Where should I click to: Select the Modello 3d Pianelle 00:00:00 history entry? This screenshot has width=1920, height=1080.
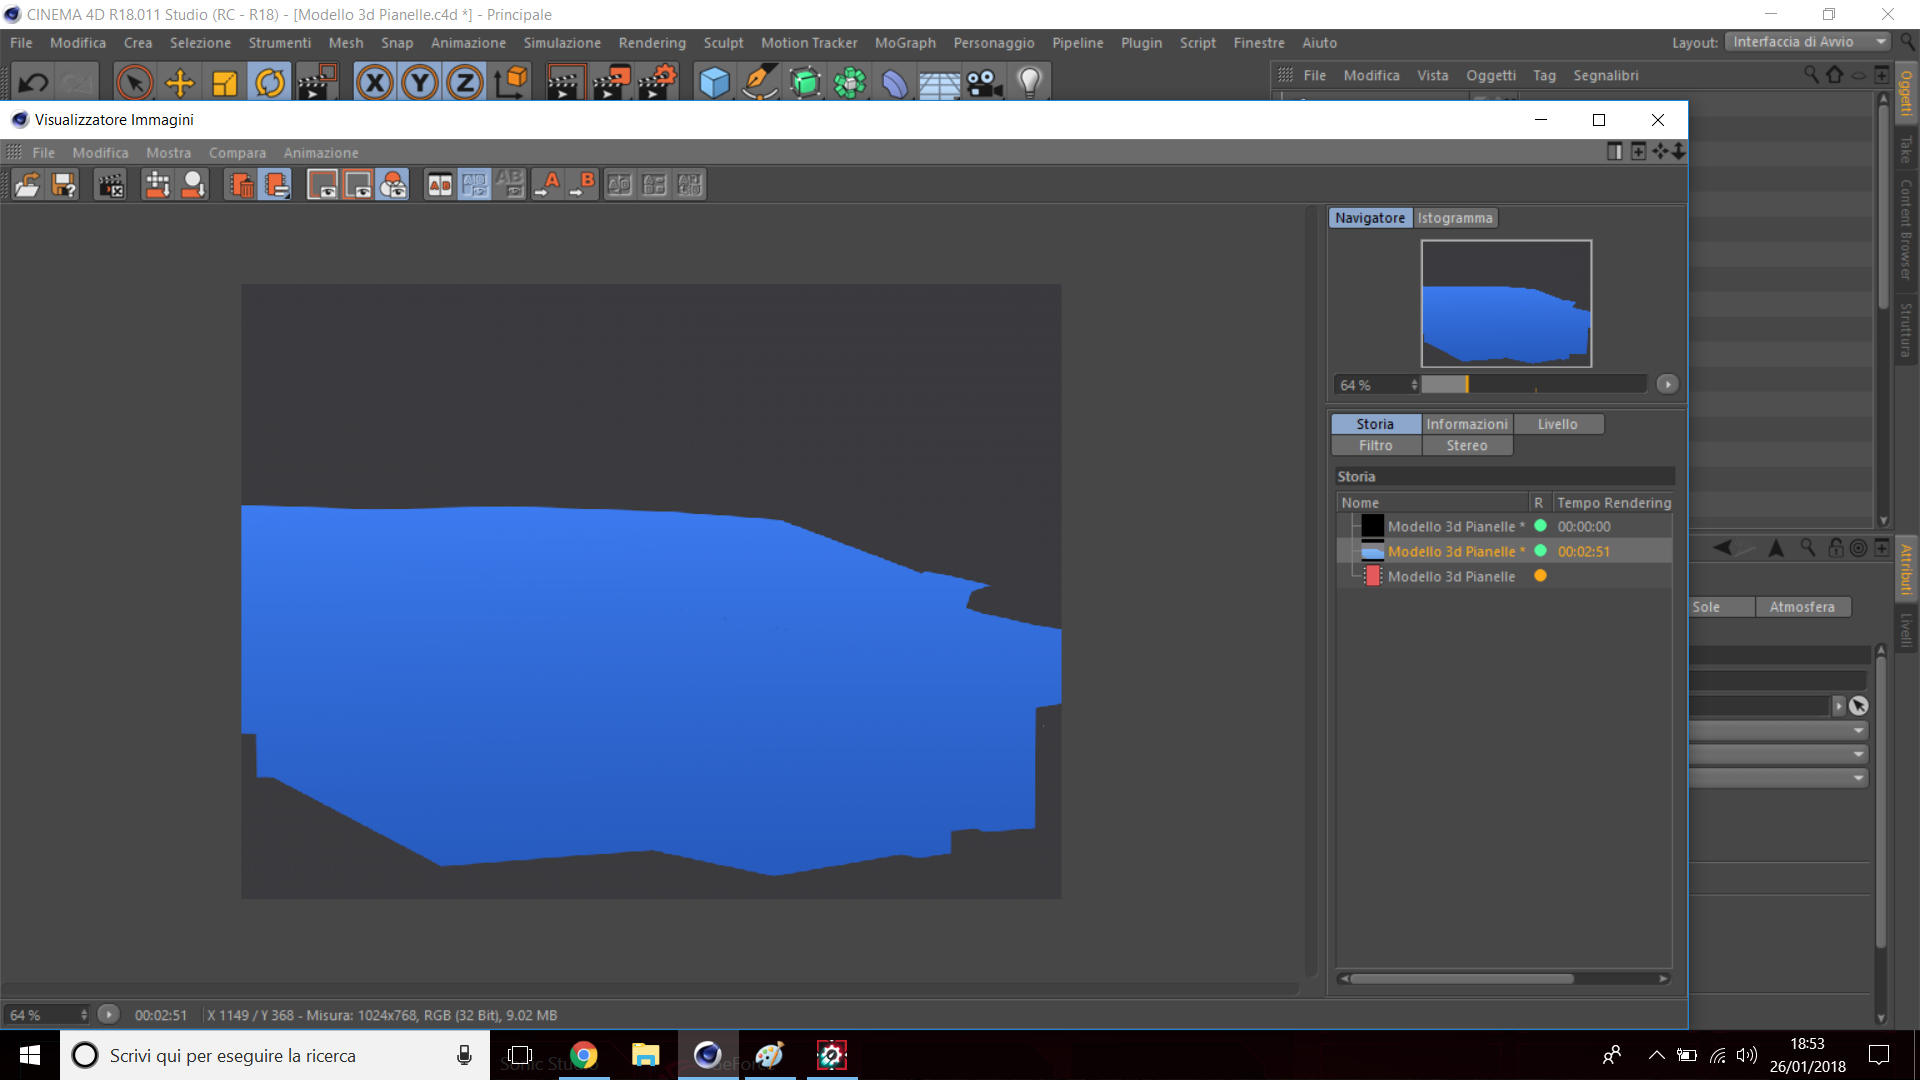pyautogui.click(x=1455, y=527)
